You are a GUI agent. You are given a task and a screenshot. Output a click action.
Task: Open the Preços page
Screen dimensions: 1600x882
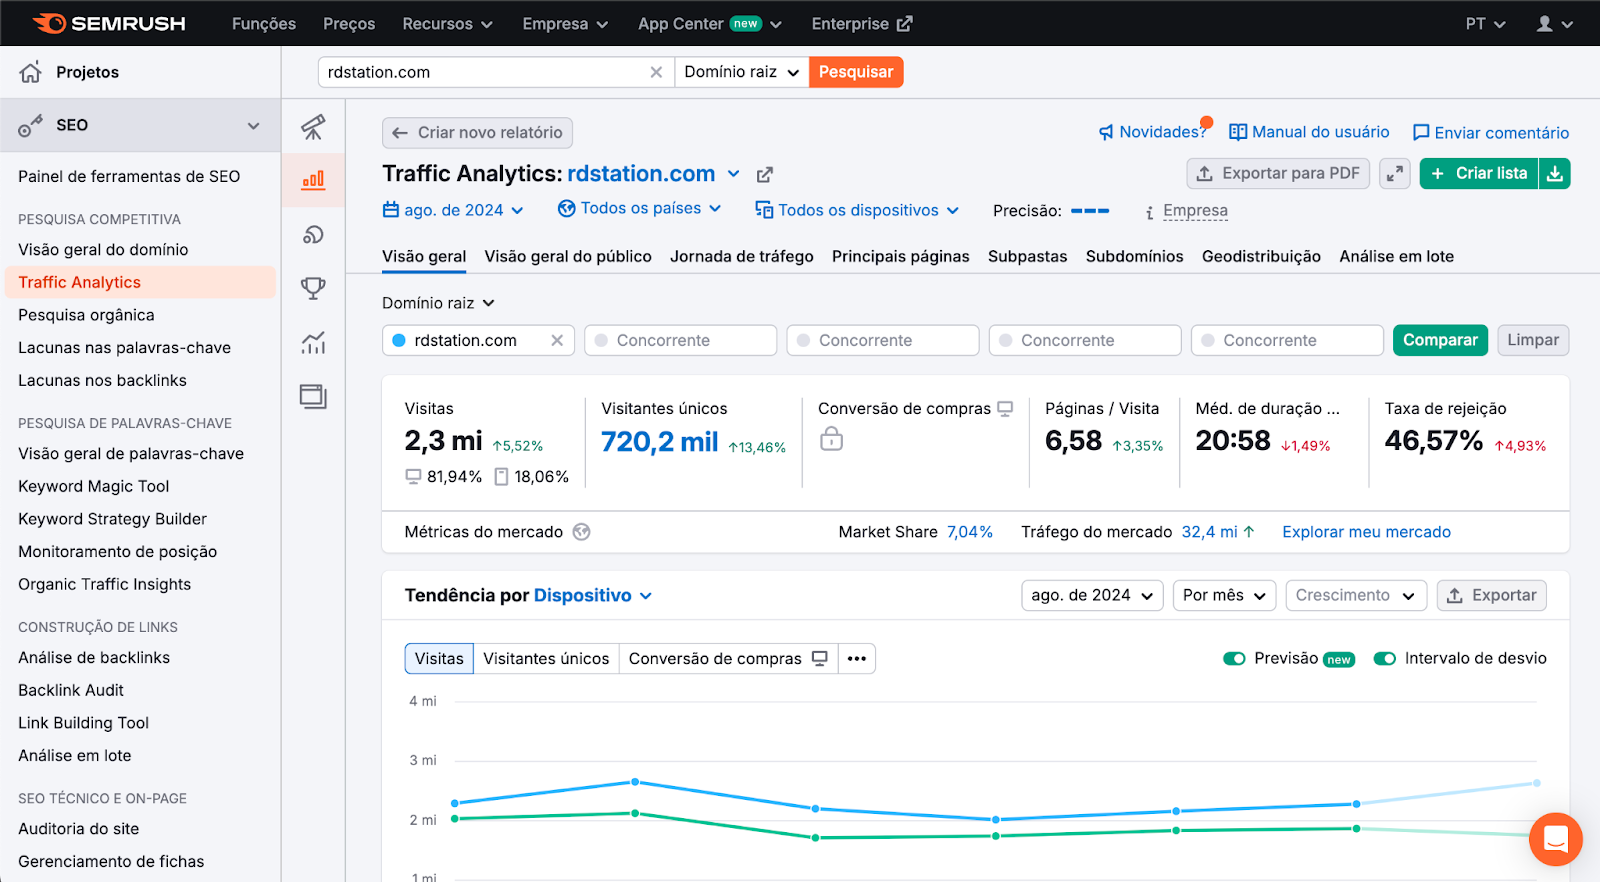point(349,24)
